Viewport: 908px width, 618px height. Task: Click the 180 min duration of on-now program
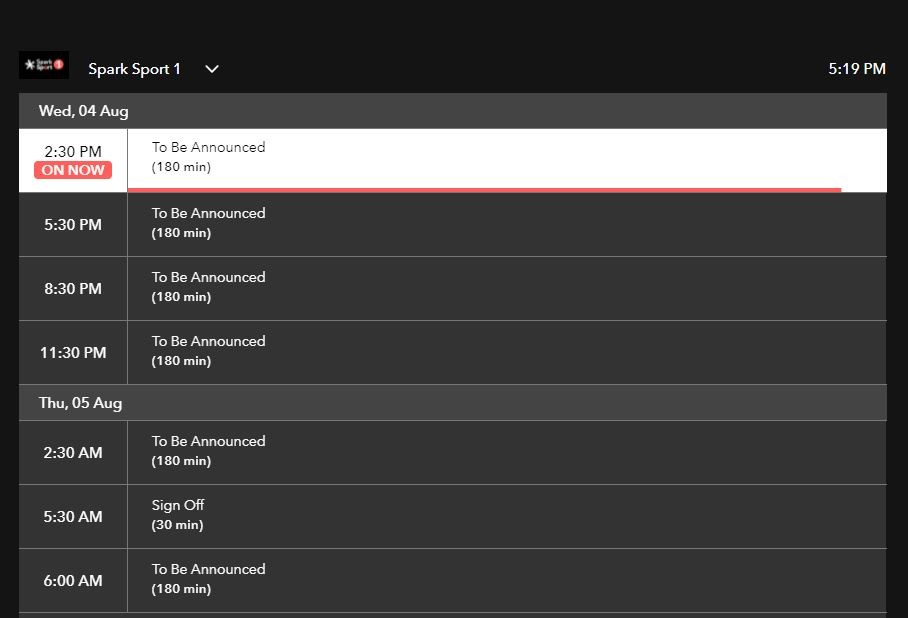[x=181, y=167]
